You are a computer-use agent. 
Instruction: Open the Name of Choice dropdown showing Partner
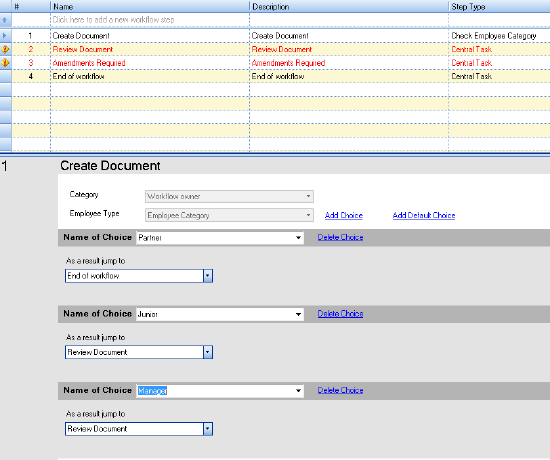tap(220, 238)
